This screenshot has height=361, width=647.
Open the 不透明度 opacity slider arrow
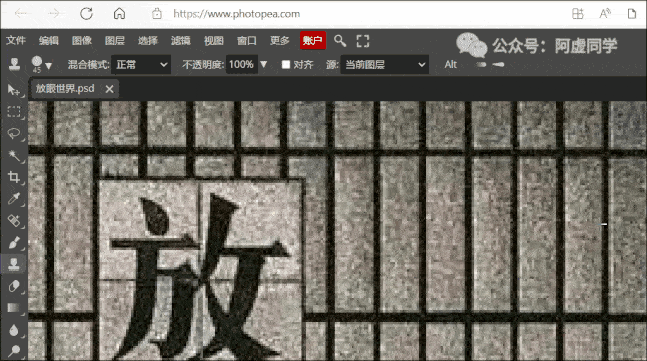264,64
